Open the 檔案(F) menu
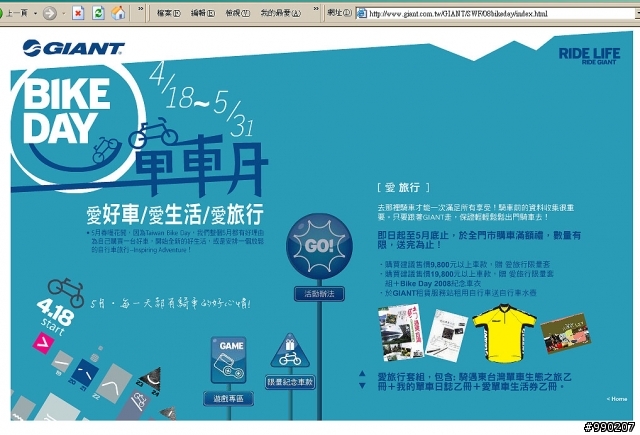The image size is (640, 435). [x=169, y=13]
